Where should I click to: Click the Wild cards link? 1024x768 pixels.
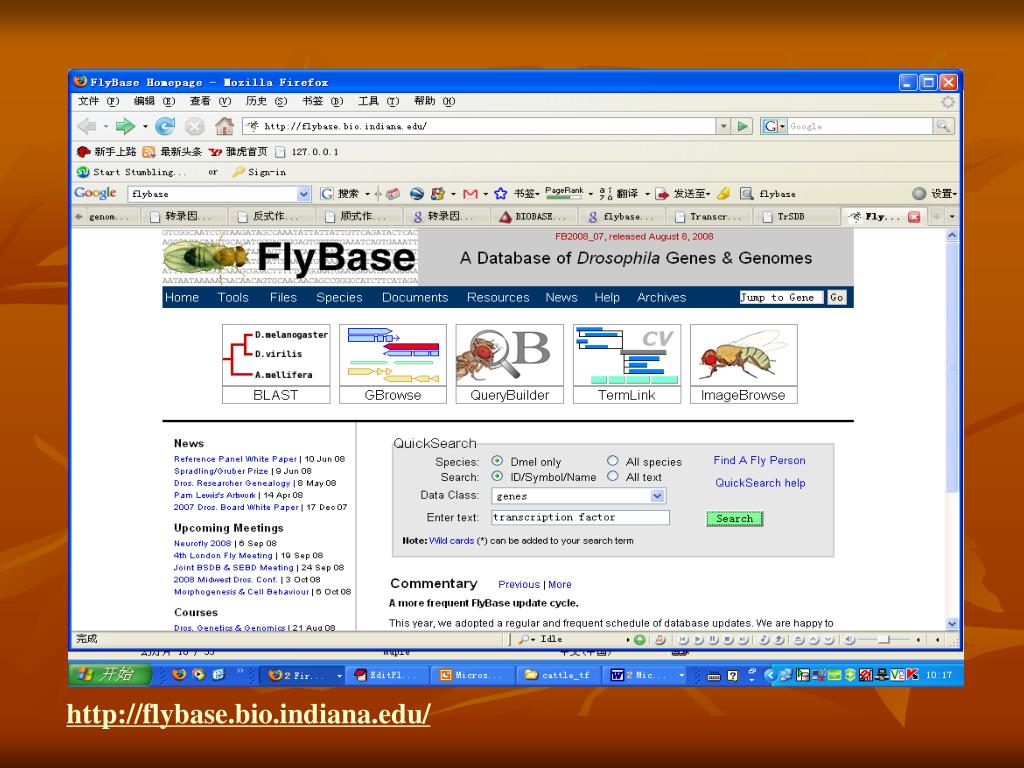451,541
